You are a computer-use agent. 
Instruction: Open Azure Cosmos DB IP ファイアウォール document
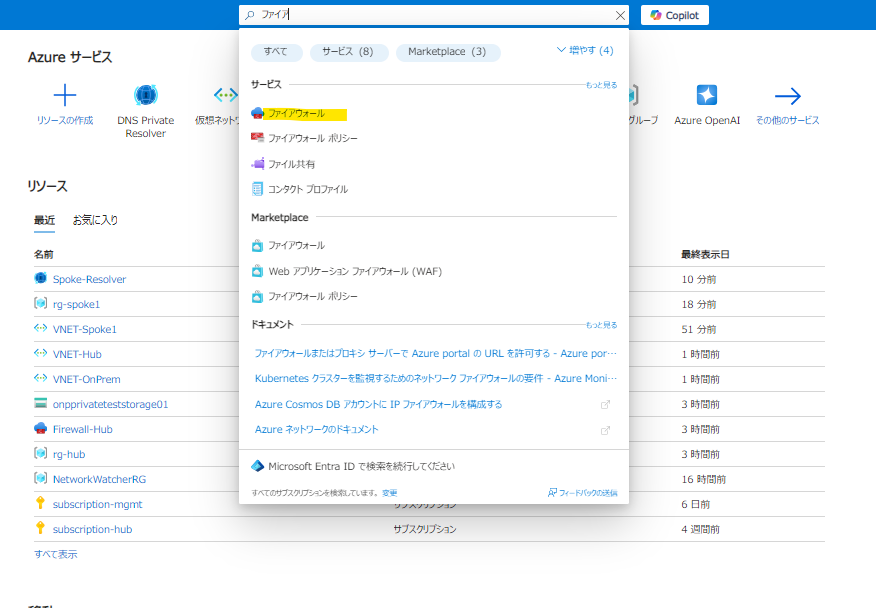pyautogui.click(x=378, y=404)
